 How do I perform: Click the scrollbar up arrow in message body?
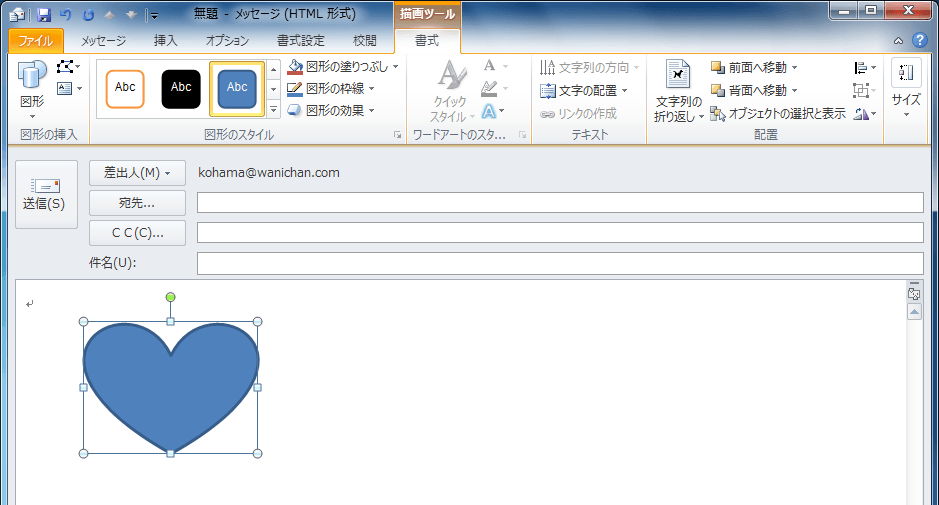pos(914,312)
